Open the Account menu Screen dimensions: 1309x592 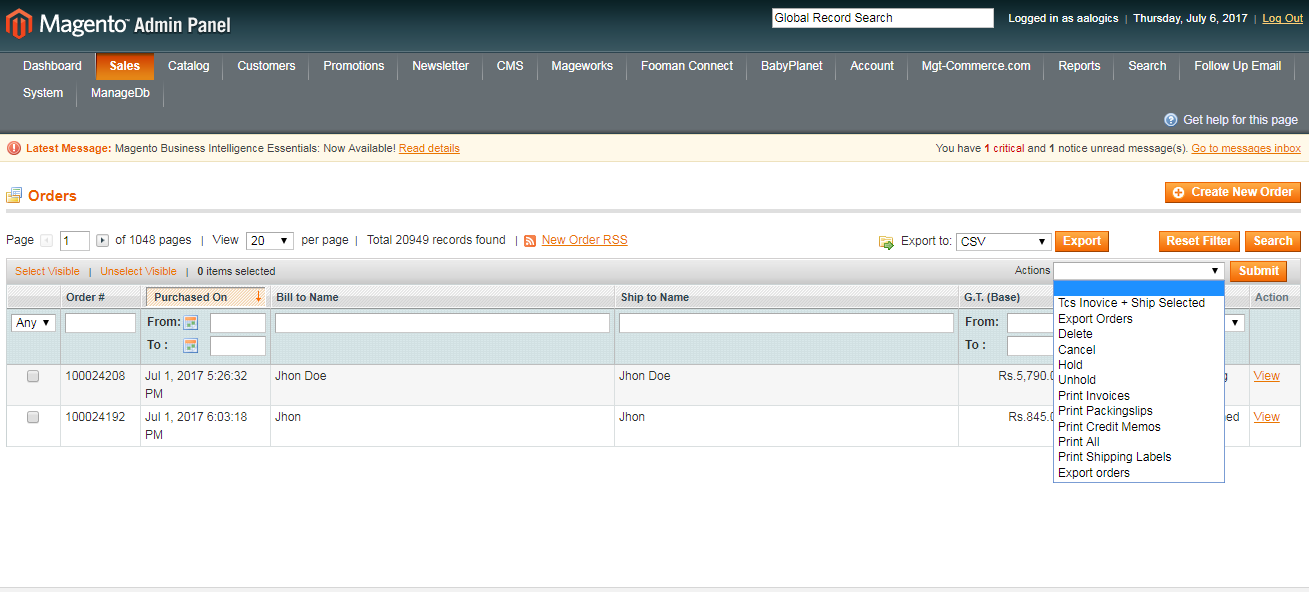[x=872, y=66]
